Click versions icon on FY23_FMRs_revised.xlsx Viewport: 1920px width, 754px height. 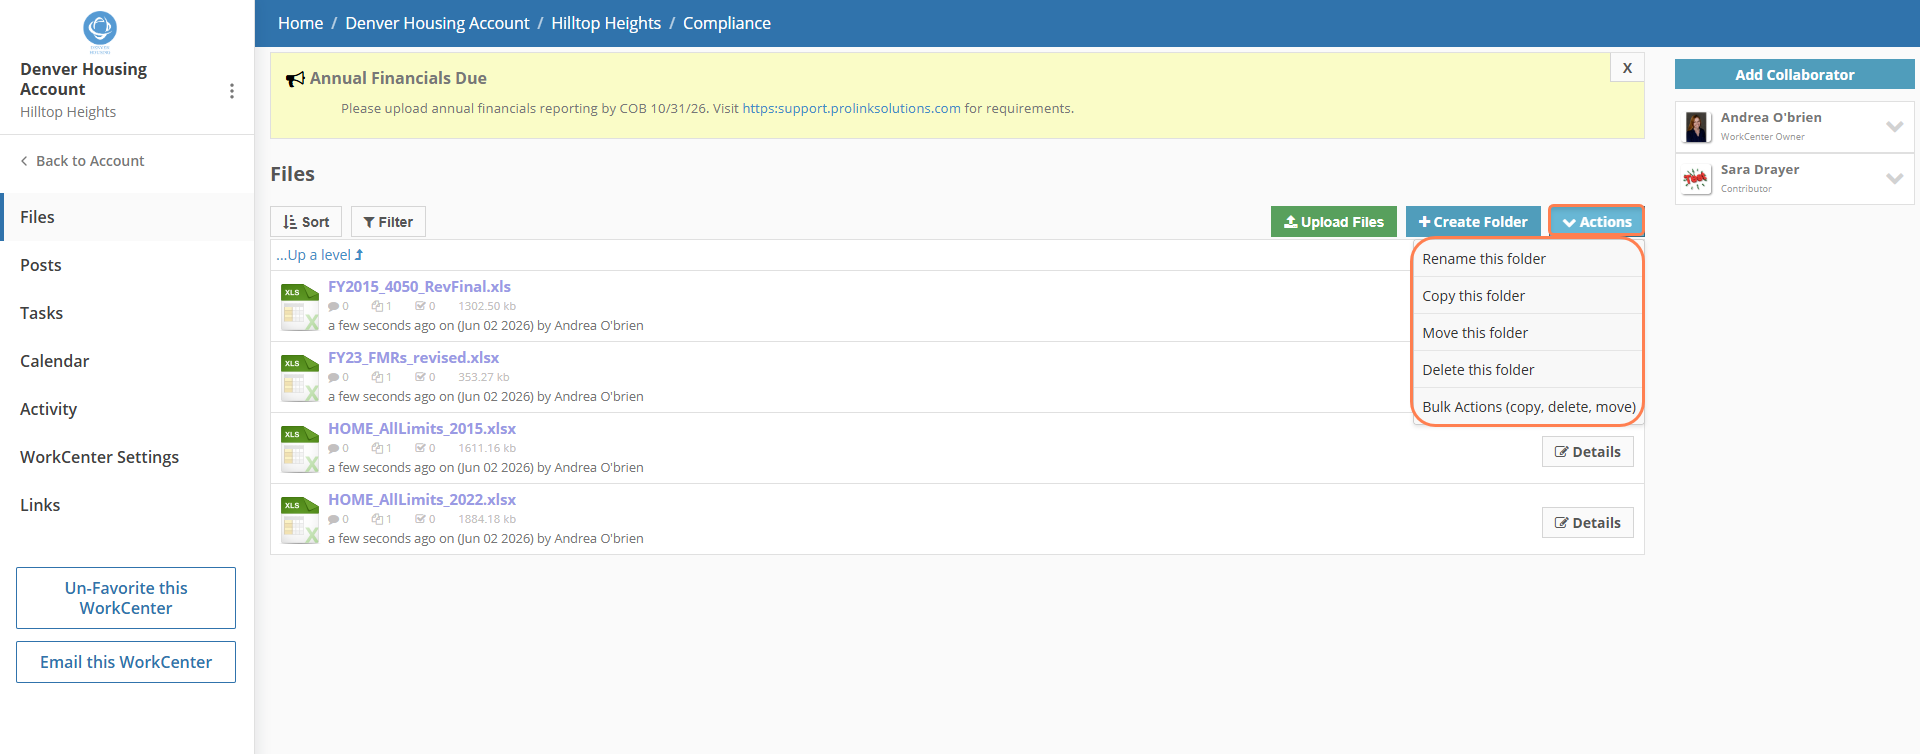(377, 378)
